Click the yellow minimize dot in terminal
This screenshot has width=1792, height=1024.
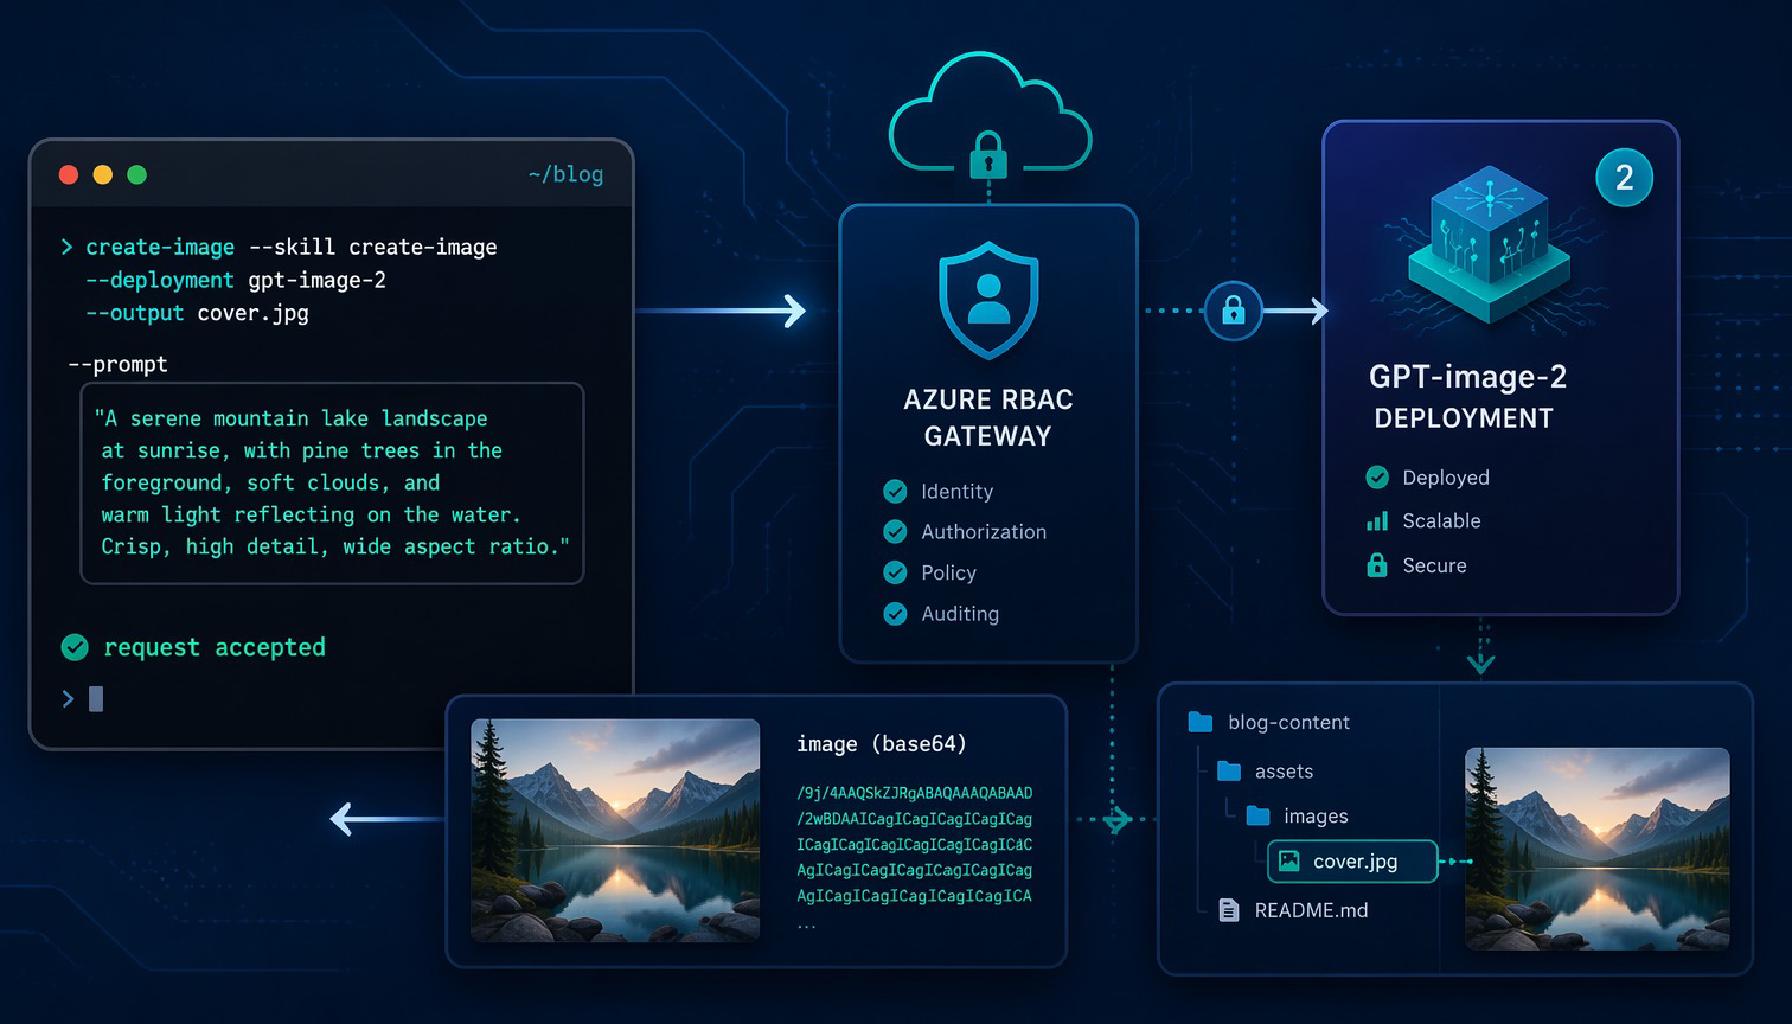(102, 175)
